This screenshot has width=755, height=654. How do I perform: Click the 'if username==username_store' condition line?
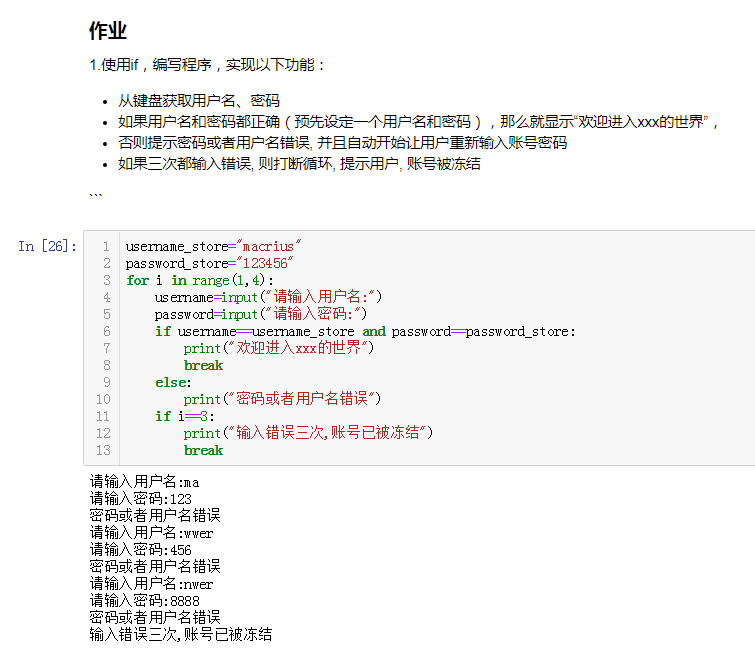(365, 331)
